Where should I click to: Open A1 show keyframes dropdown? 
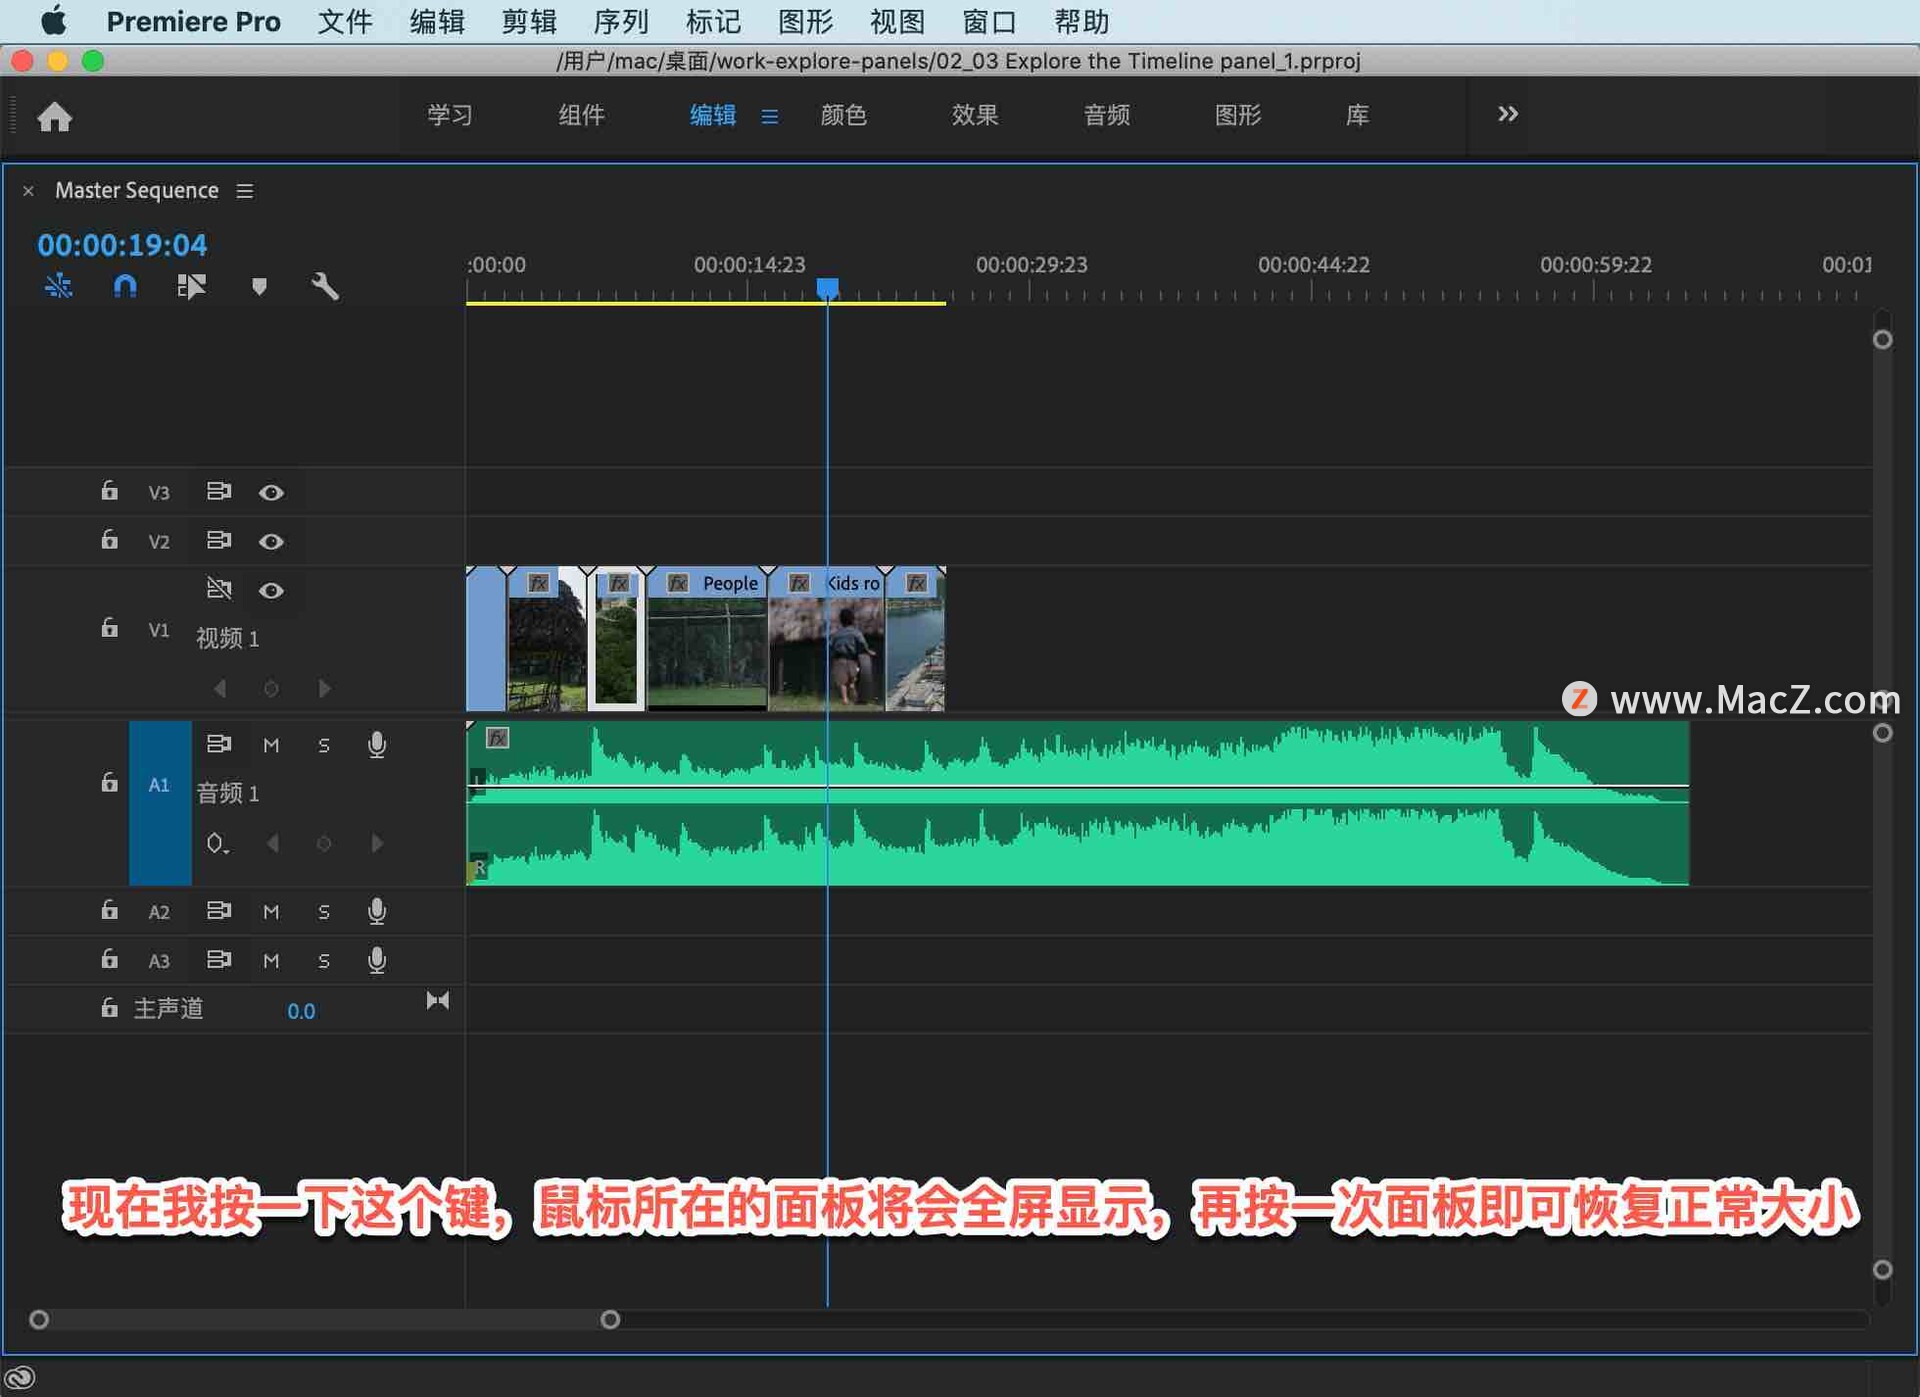tap(217, 843)
